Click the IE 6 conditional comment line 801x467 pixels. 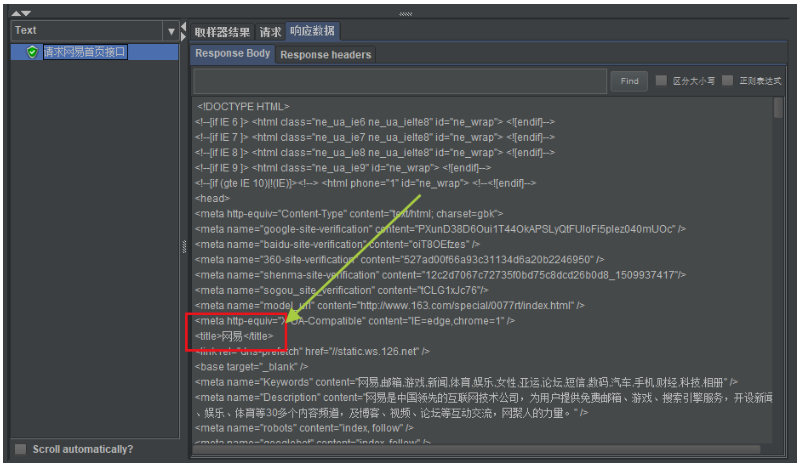374,122
